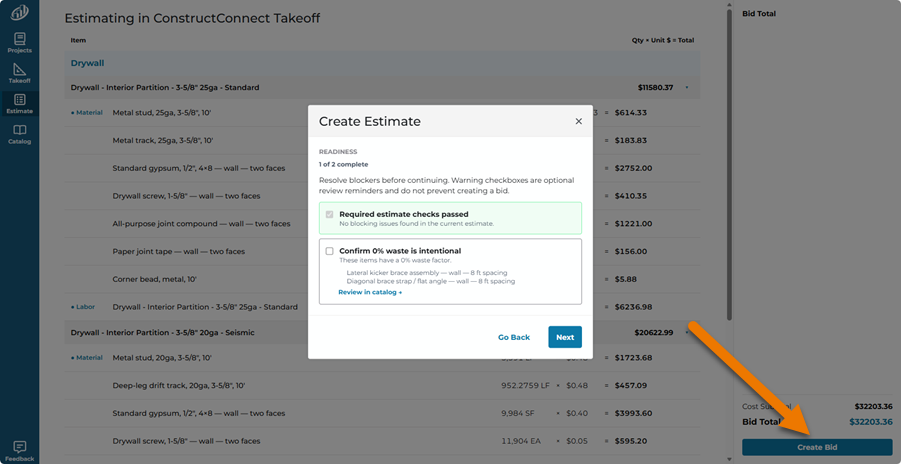Click the '952.2759 LF' quantity
This screenshot has height=464, width=901.
pos(525,385)
